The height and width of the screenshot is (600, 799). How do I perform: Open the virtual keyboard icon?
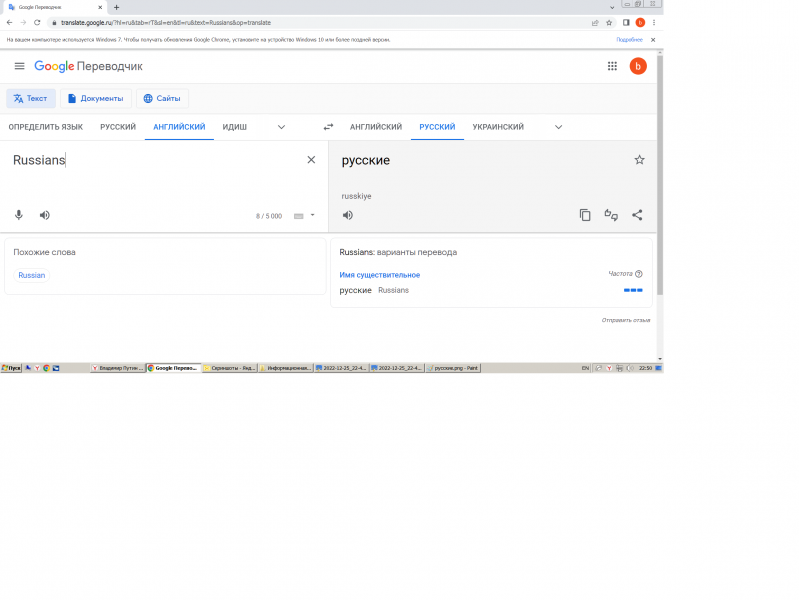click(299, 216)
